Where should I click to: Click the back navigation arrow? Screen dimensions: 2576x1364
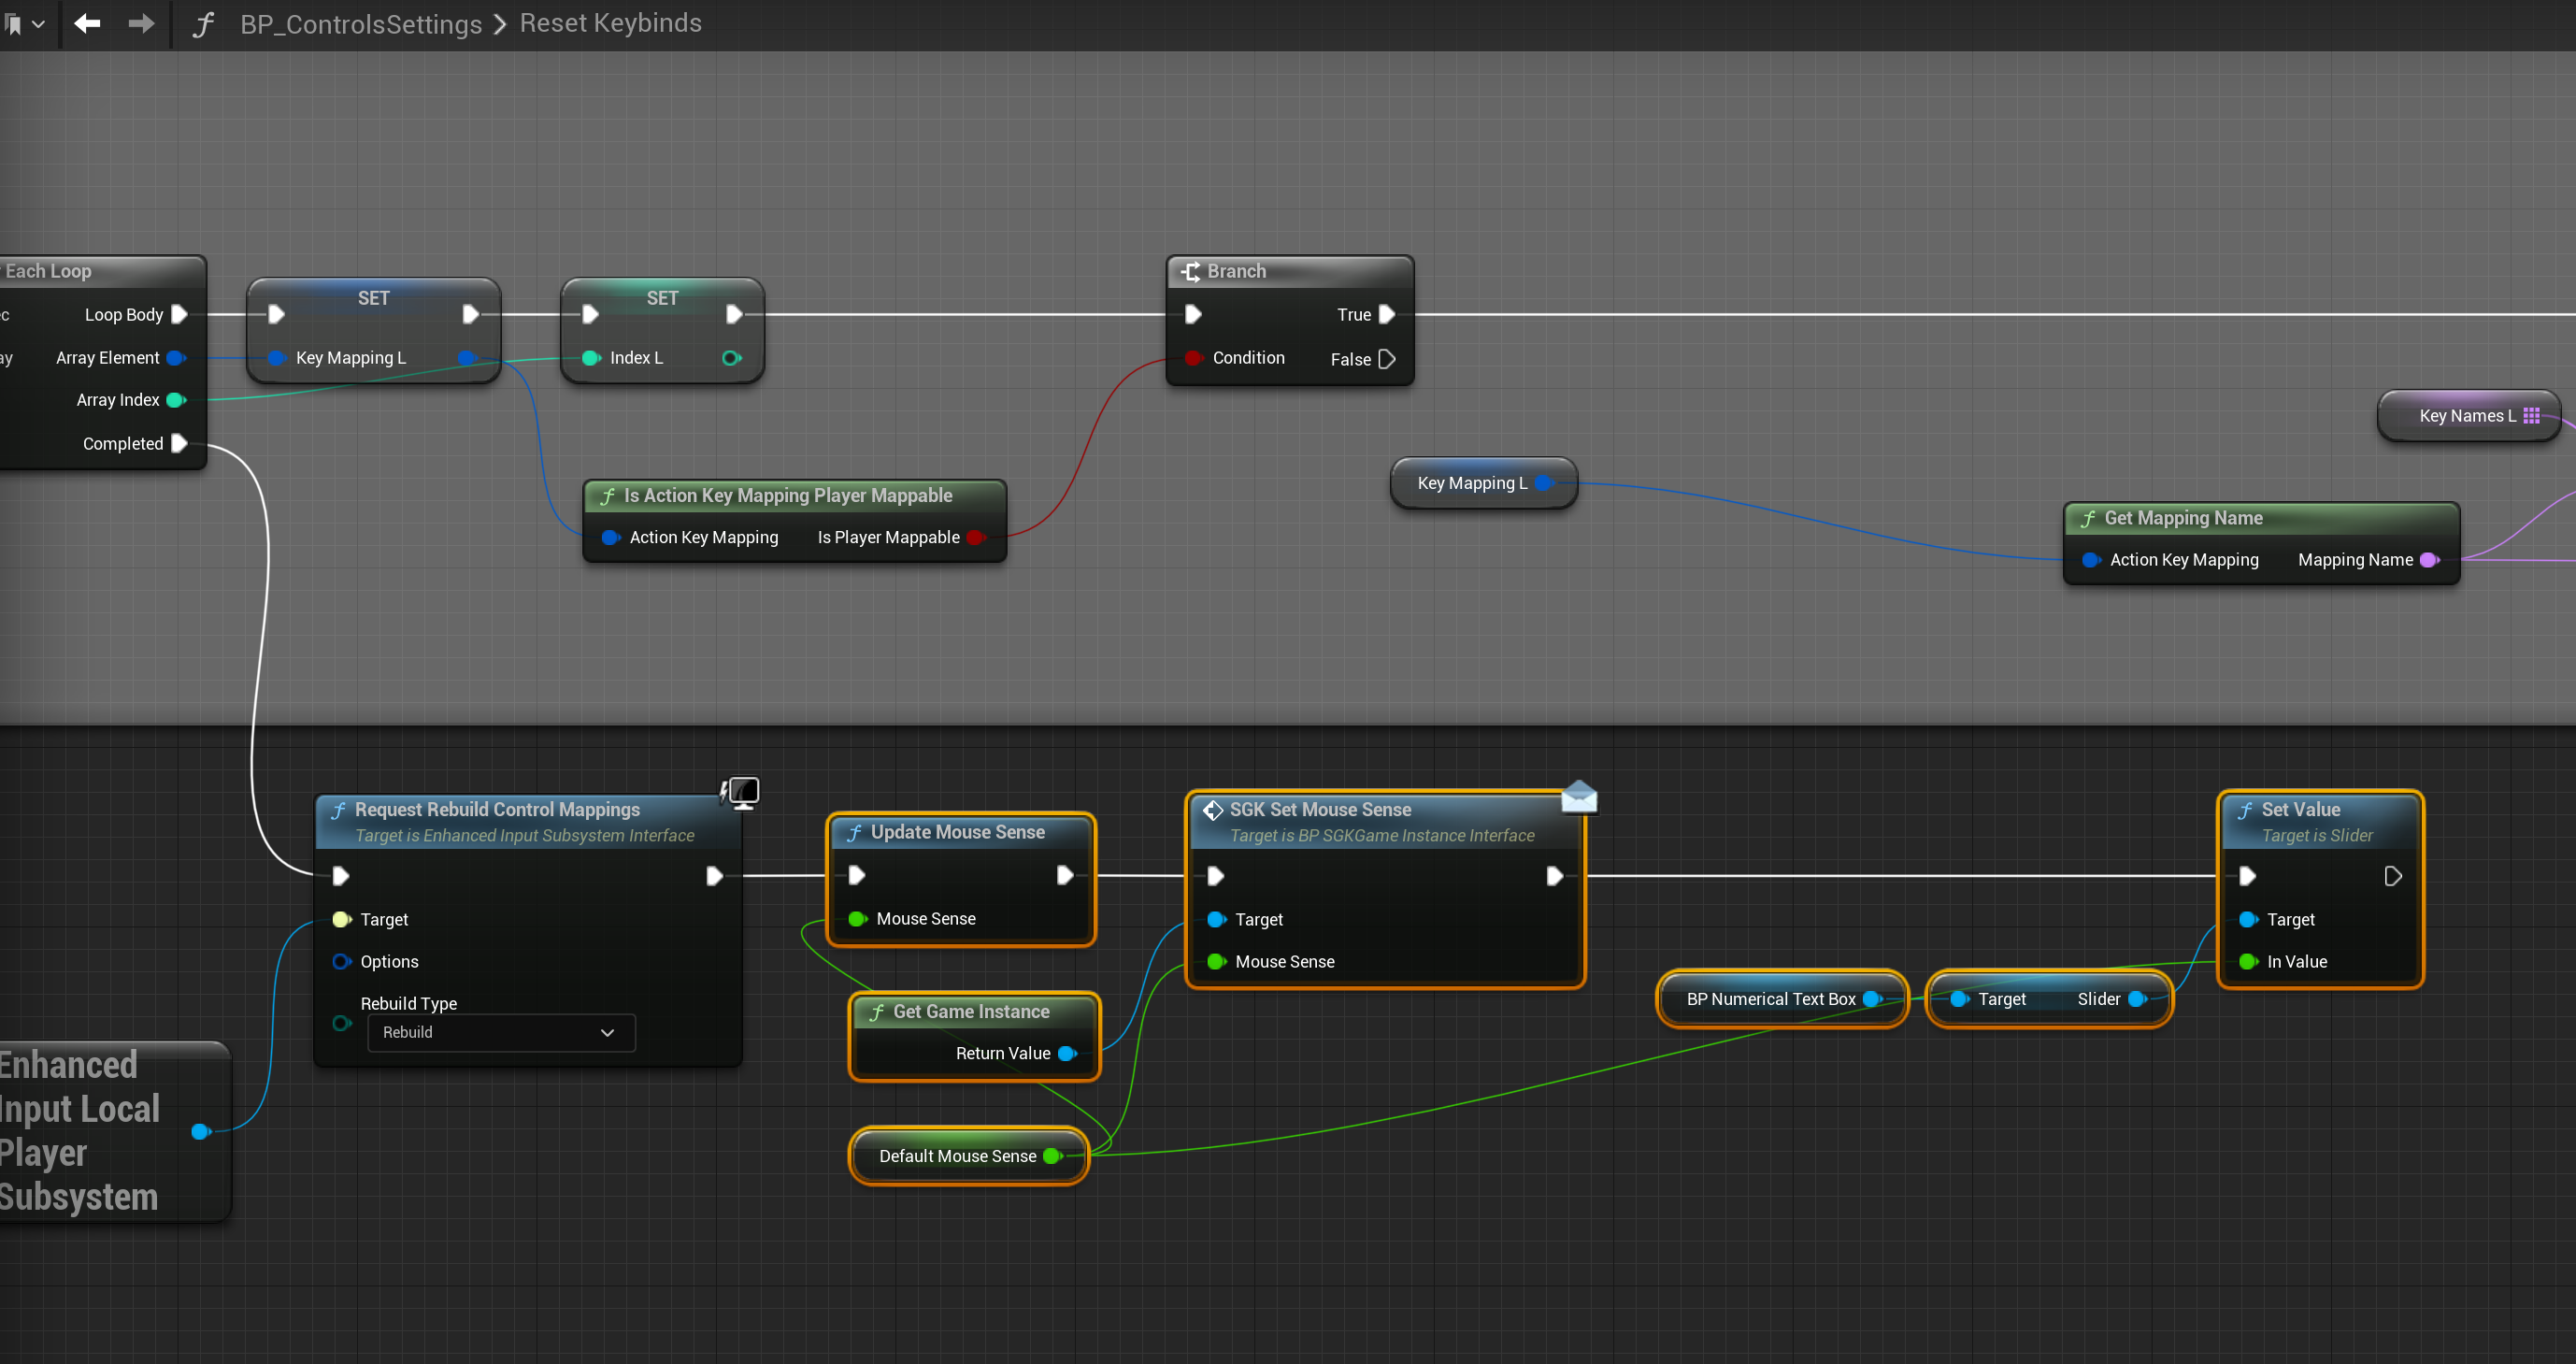pyautogui.click(x=88, y=23)
